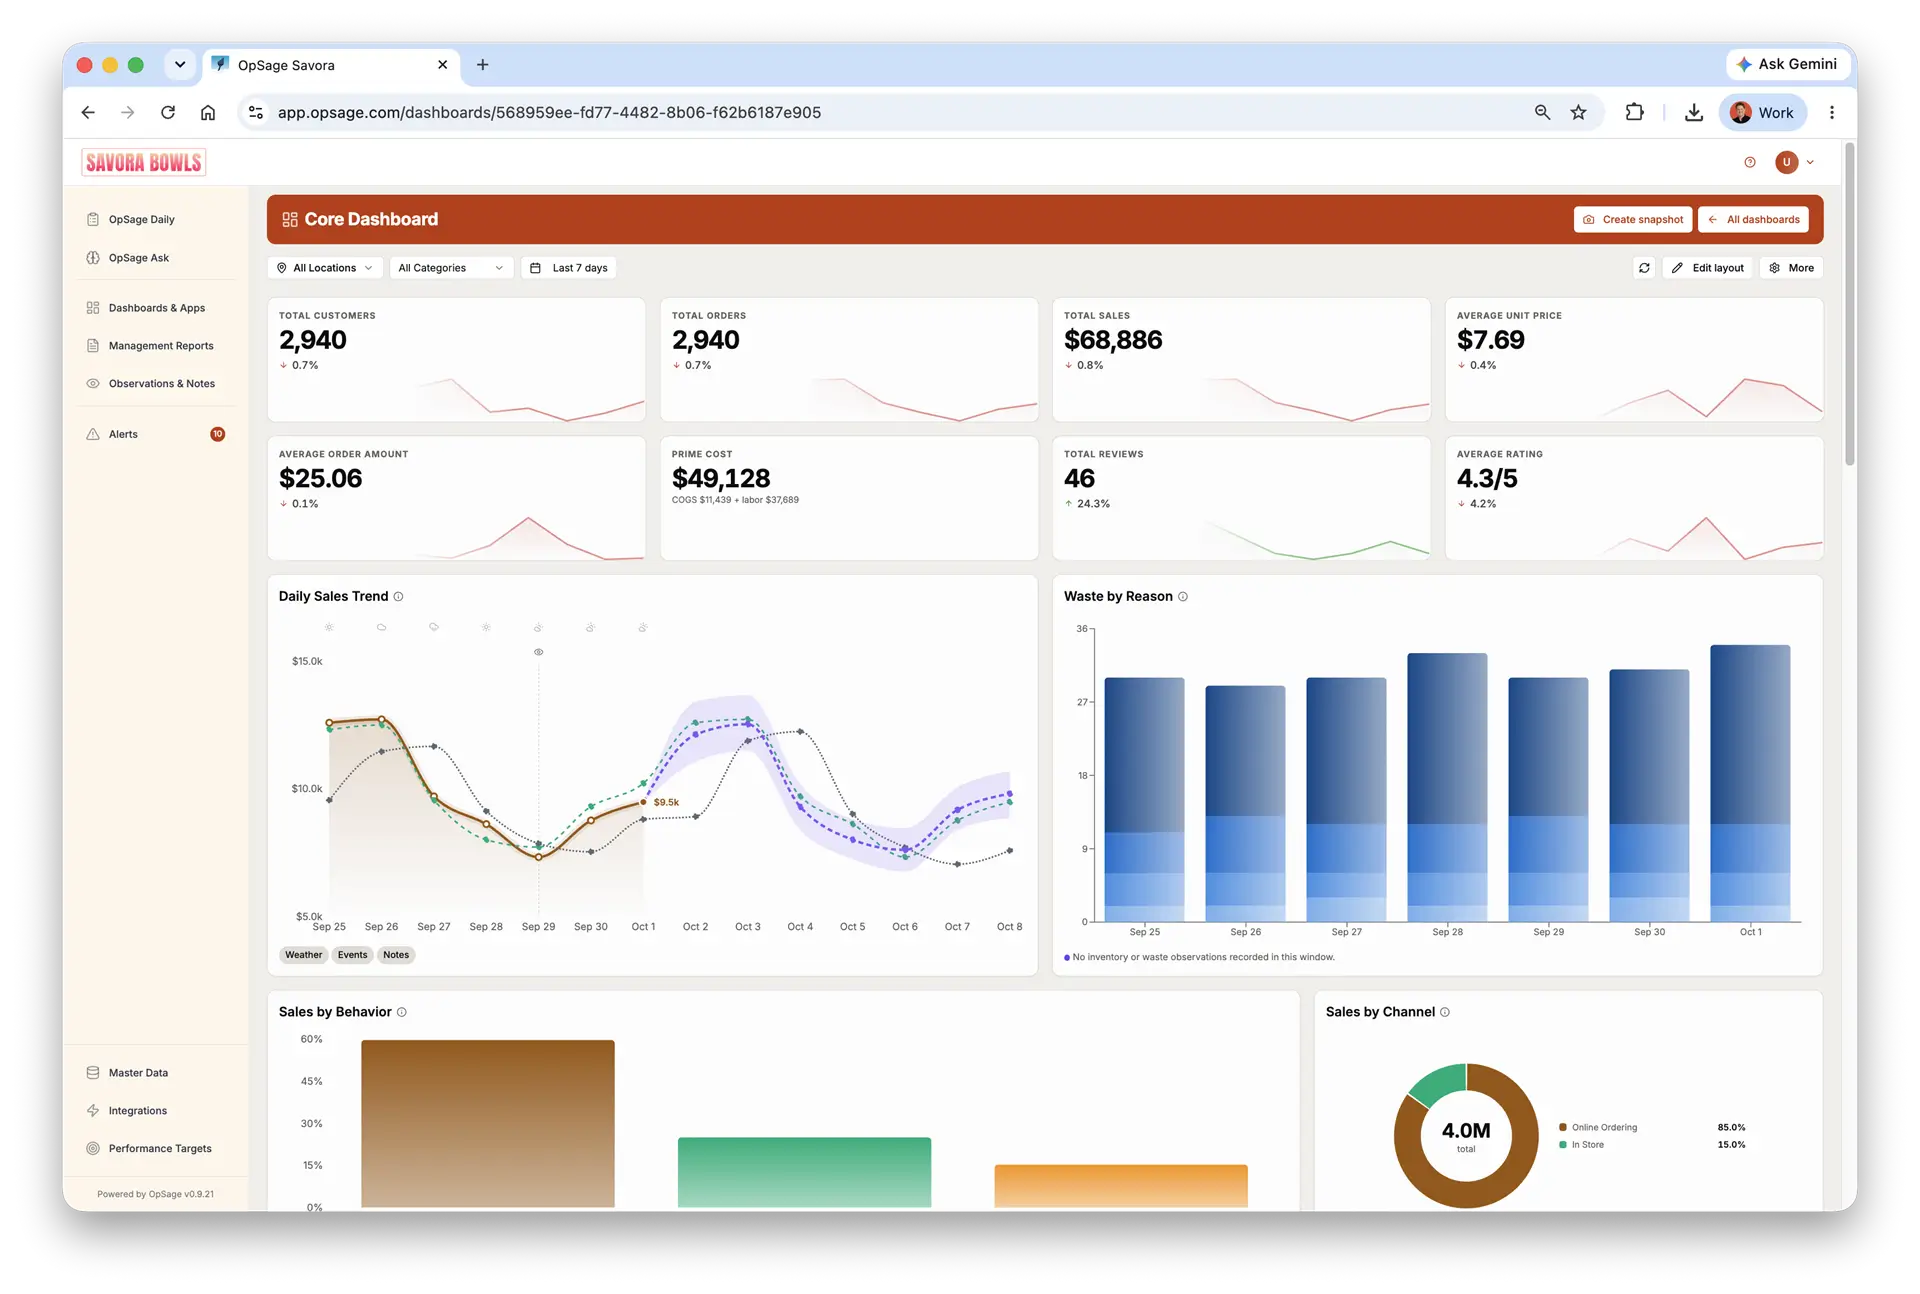Click the Savora Bowls logo
1920x1294 pixels.
click(143, 162)
